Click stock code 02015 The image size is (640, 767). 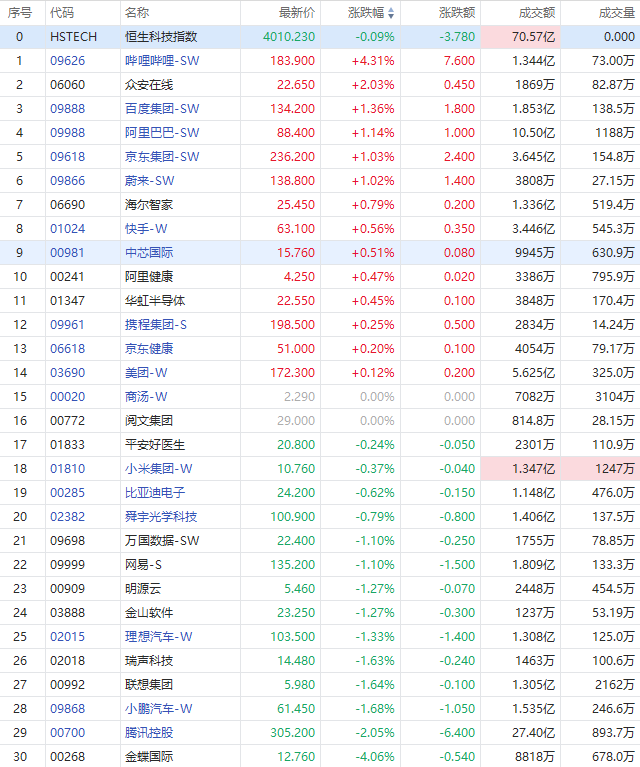point(68,636)
